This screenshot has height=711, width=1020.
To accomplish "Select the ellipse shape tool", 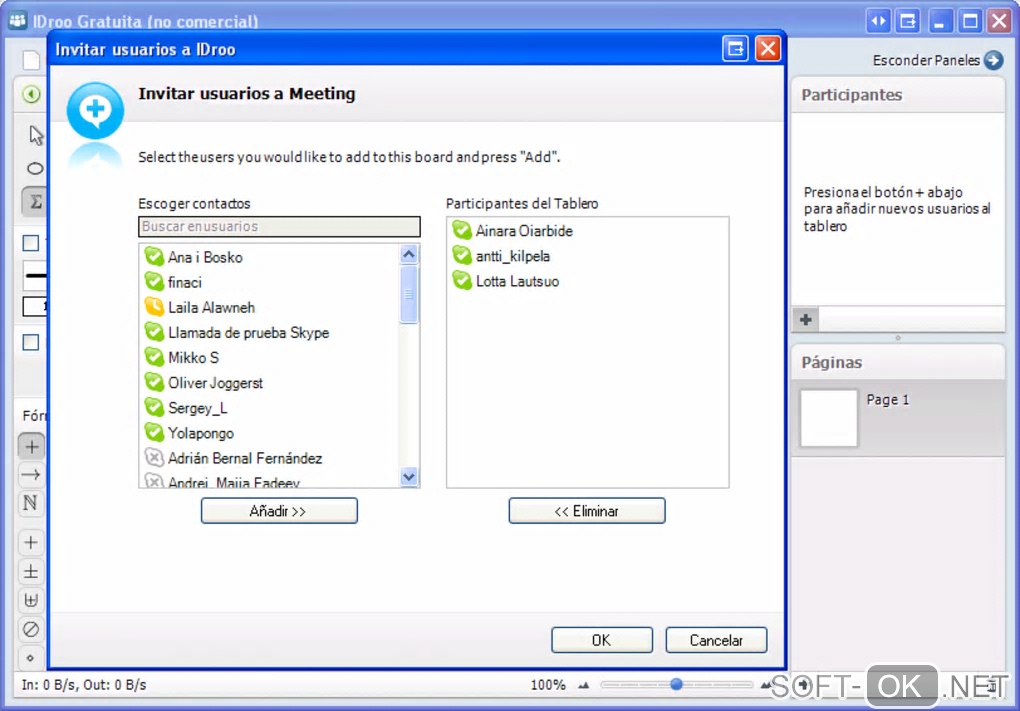I will point(35,169).
